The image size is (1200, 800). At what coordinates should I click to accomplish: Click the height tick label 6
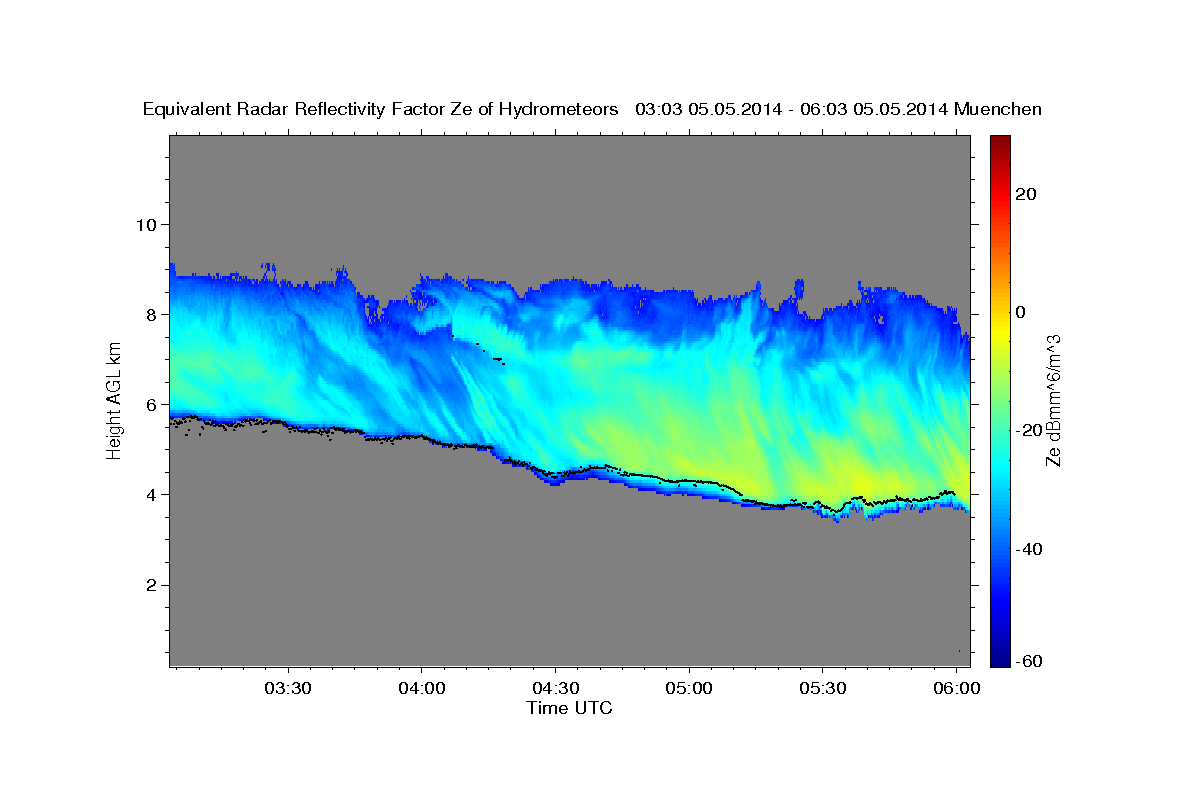point(149,404)
